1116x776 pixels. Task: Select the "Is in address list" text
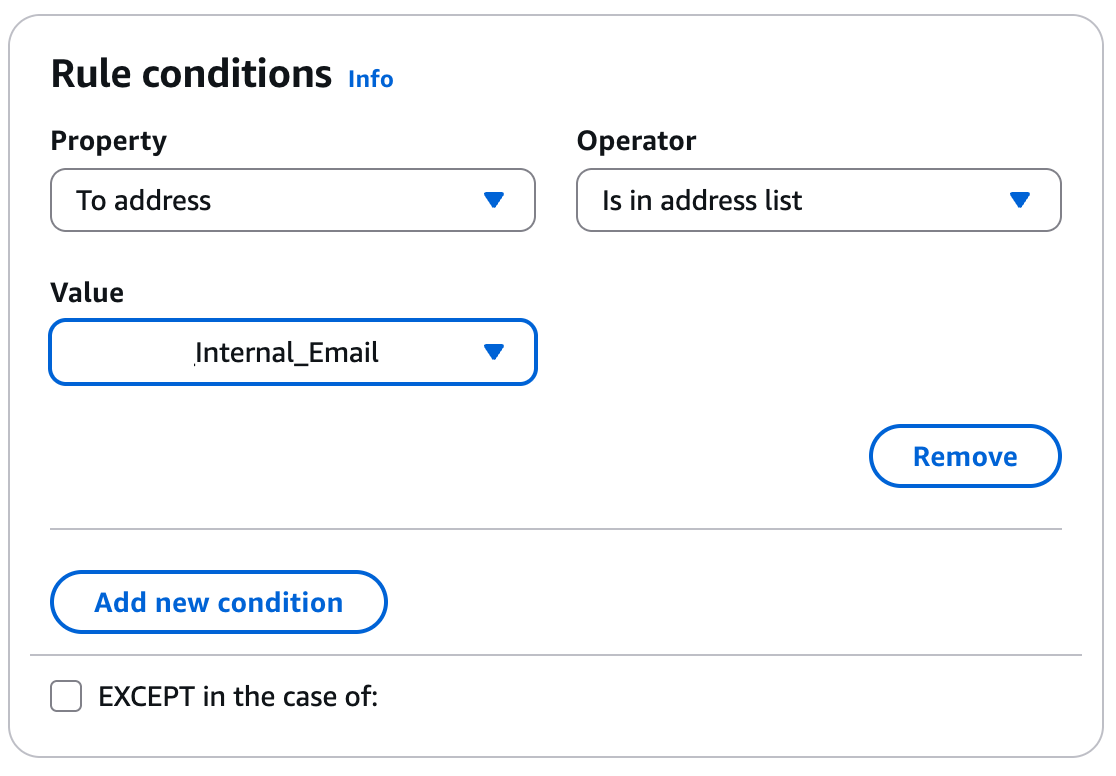(x=702, y=201)
